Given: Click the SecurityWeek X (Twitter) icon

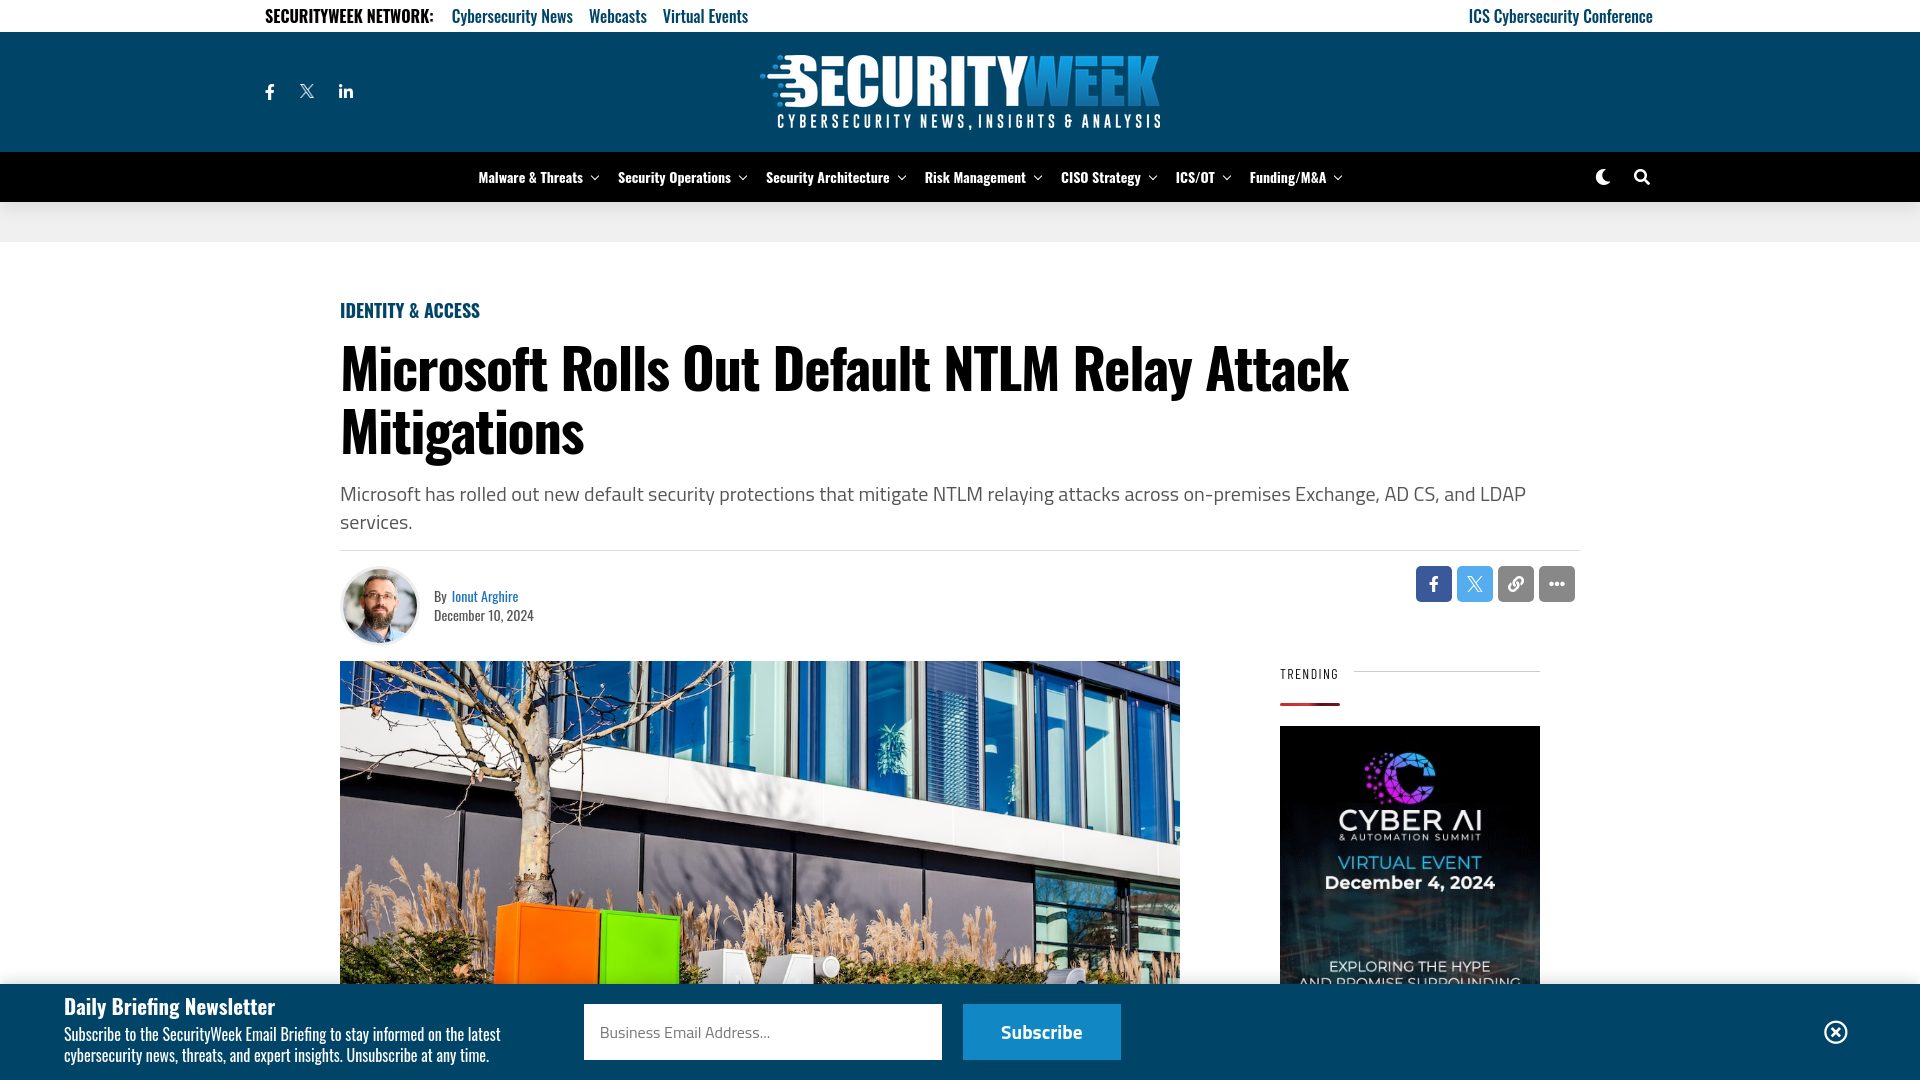Looking at the screenshot, I should pyautogui.click(x=307, y=91).
